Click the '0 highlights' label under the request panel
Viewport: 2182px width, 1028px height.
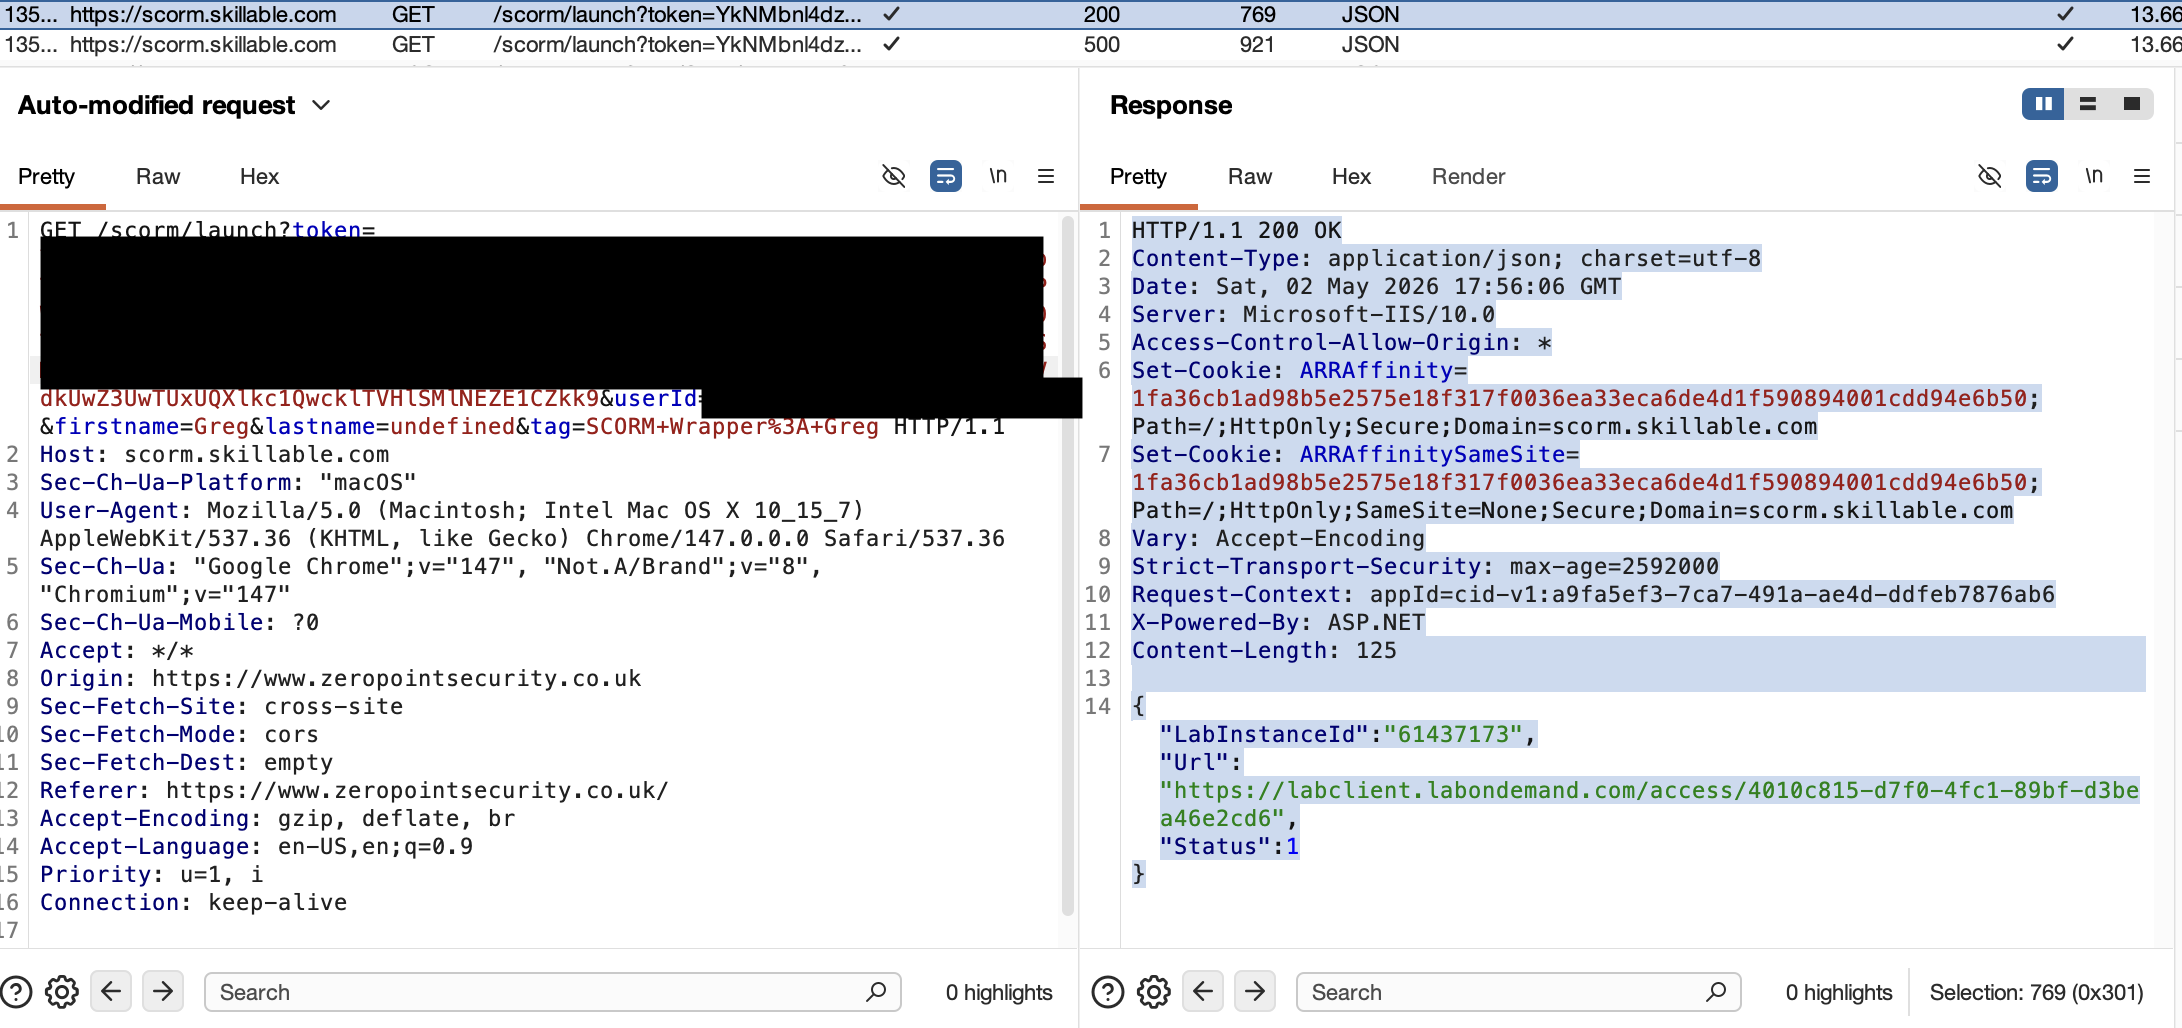[999, 992]
